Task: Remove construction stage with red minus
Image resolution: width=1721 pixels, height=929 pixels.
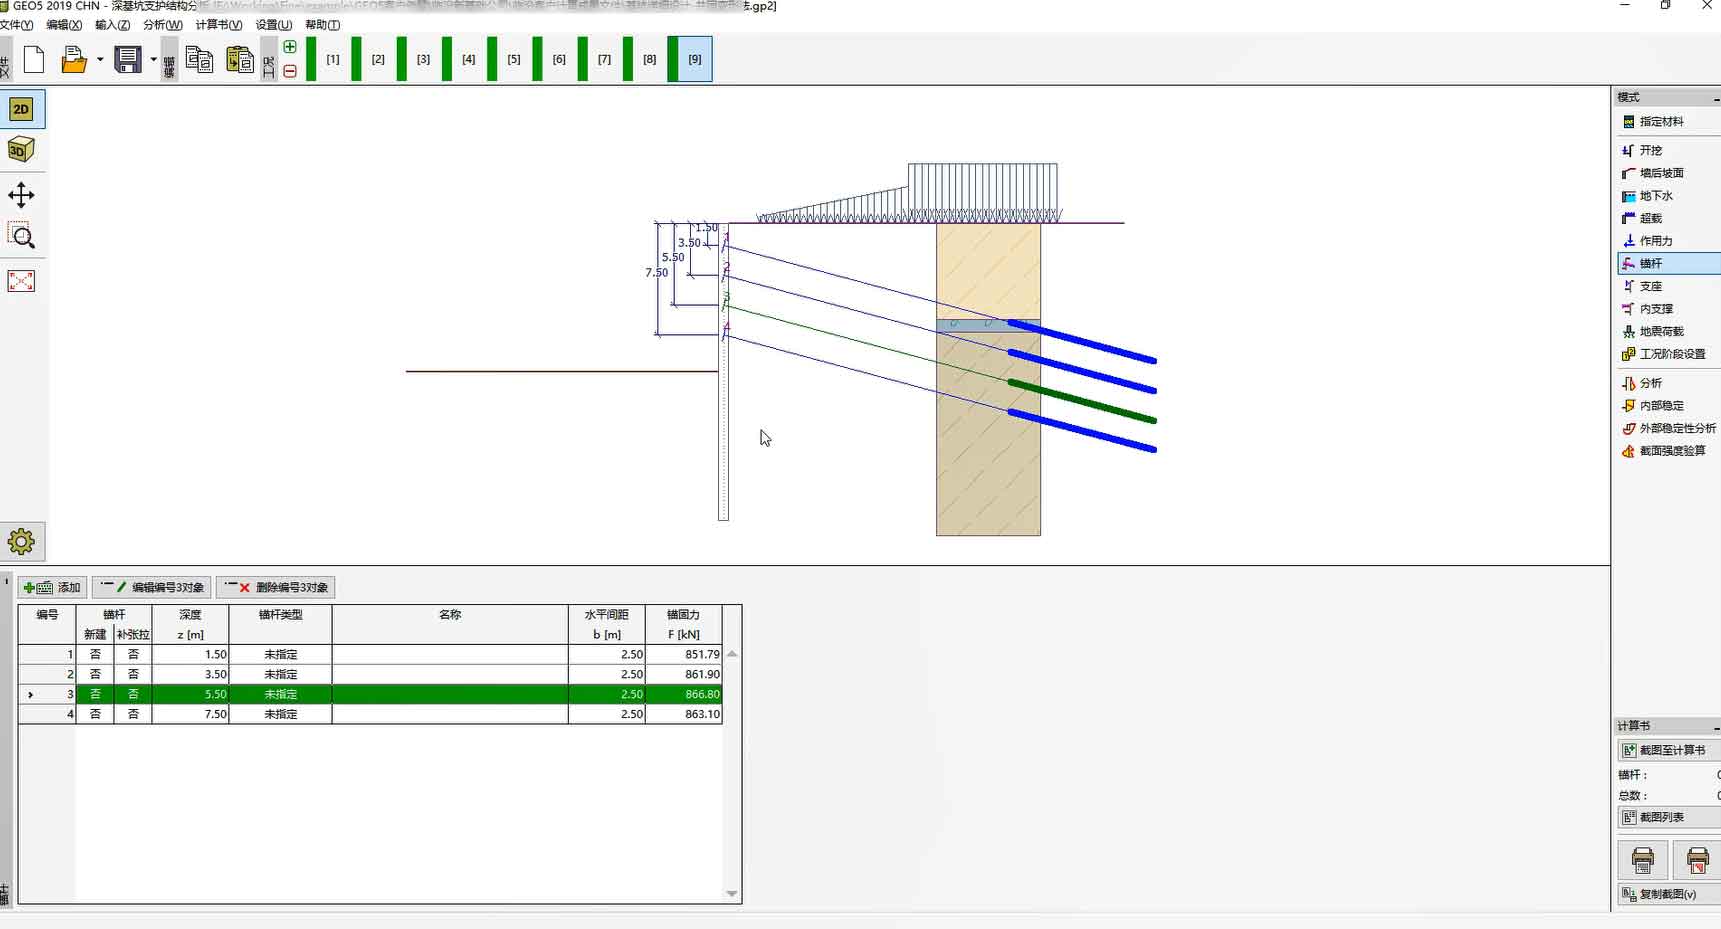Action: (x=290, y=71)
